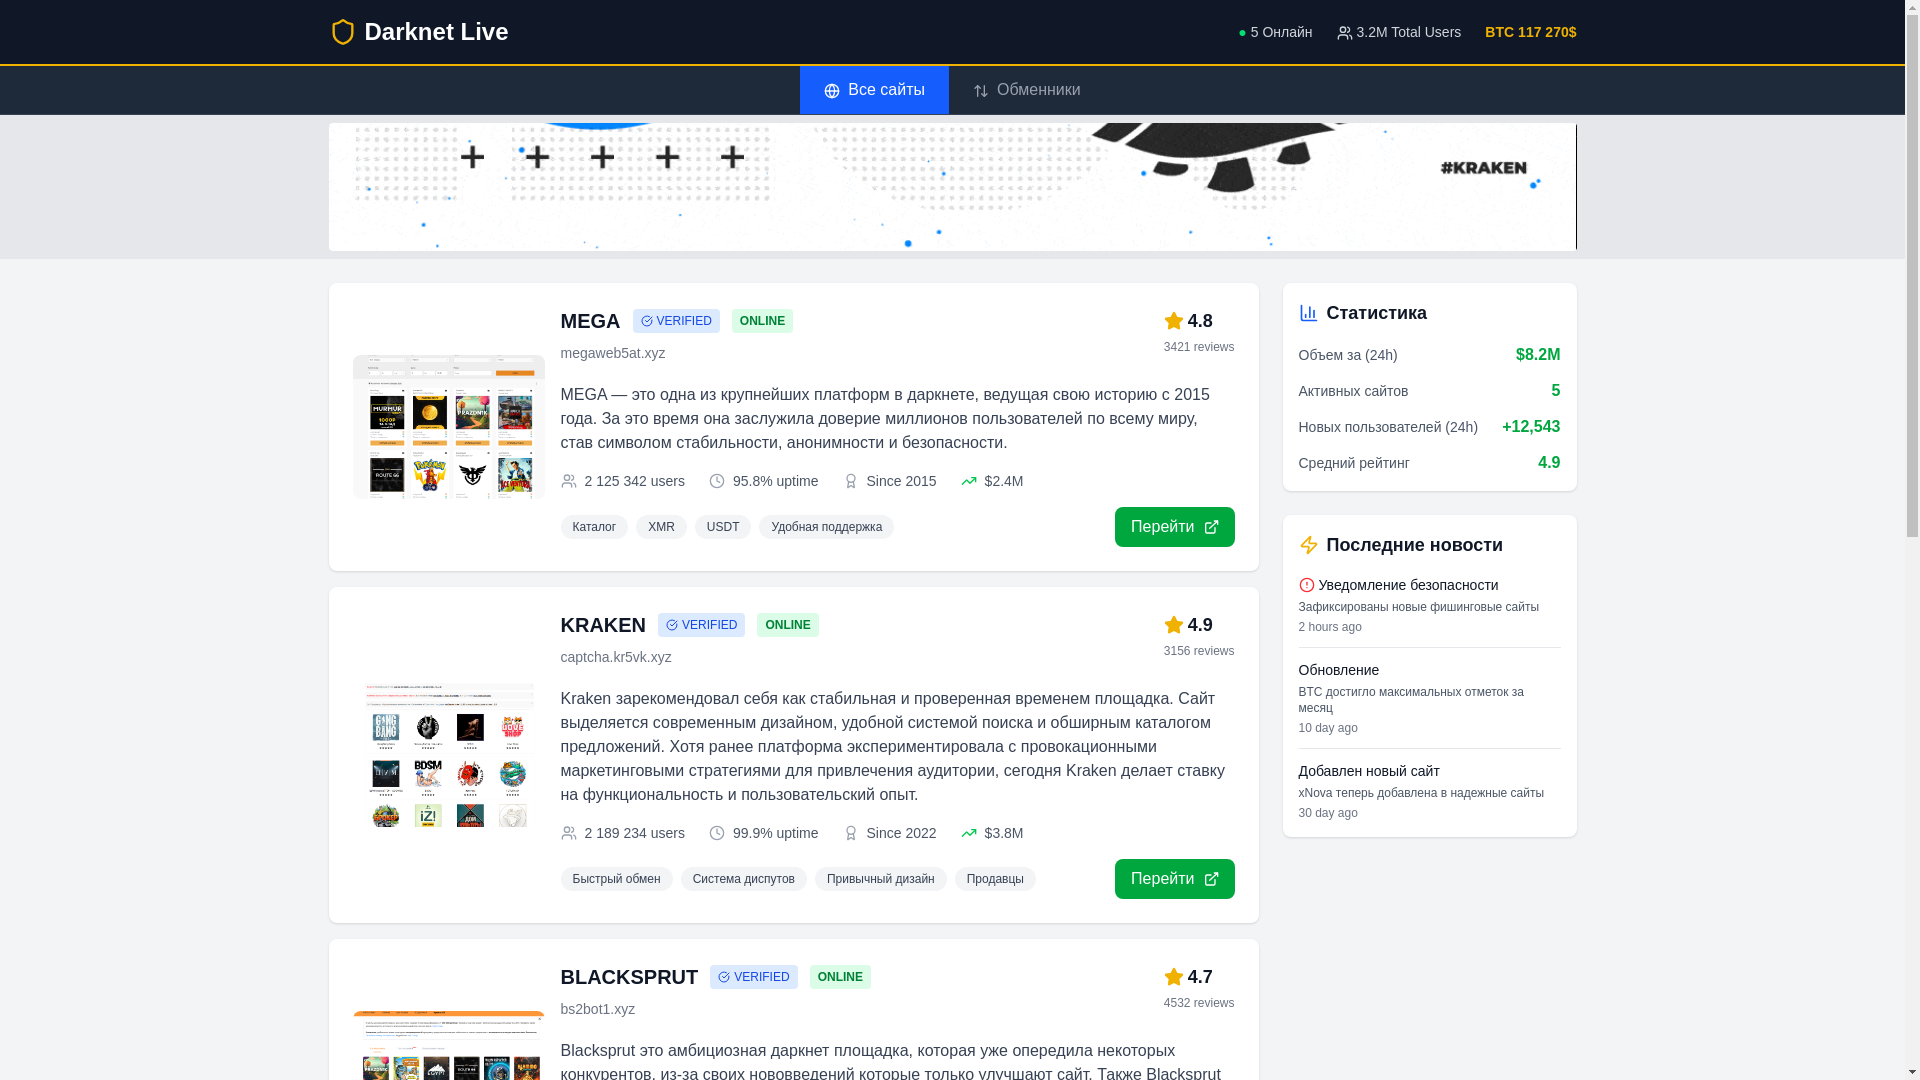Click the Быстрый обмен tag
The image size is (1920, 1080).
(617, 879)
